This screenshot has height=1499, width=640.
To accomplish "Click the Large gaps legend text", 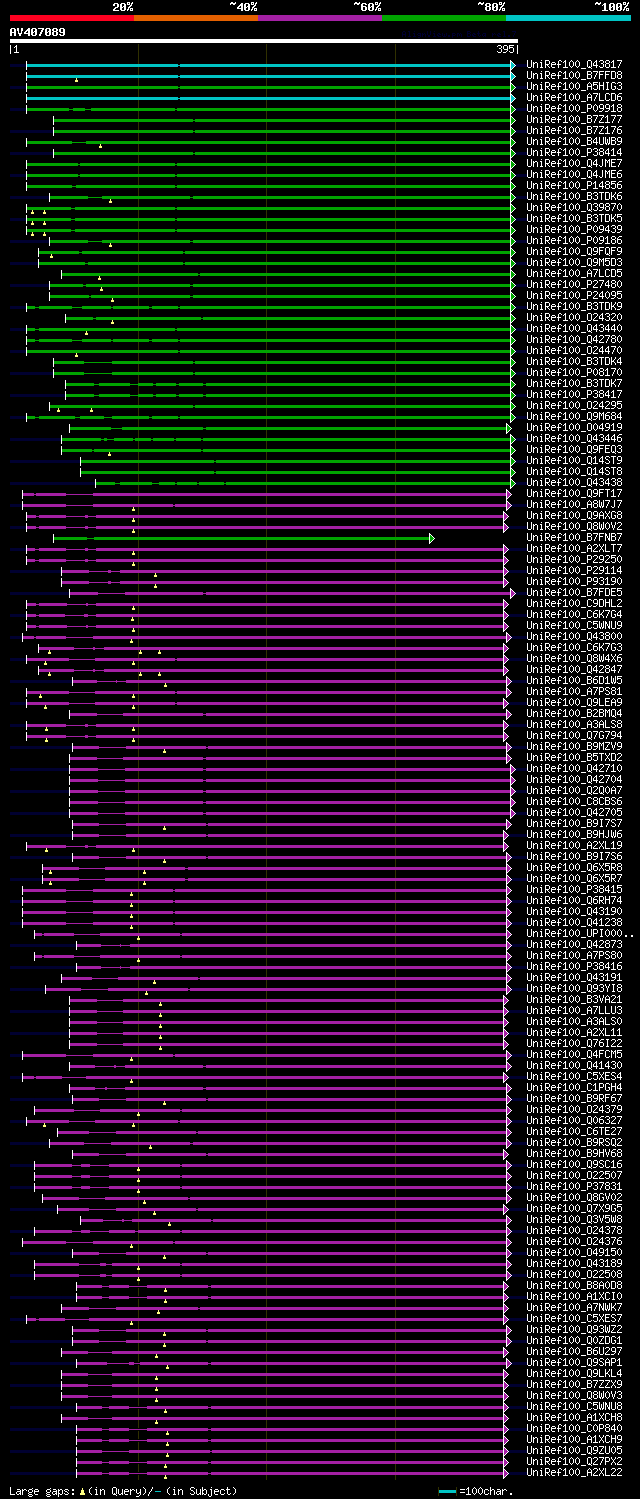I will click(123, 1491).
